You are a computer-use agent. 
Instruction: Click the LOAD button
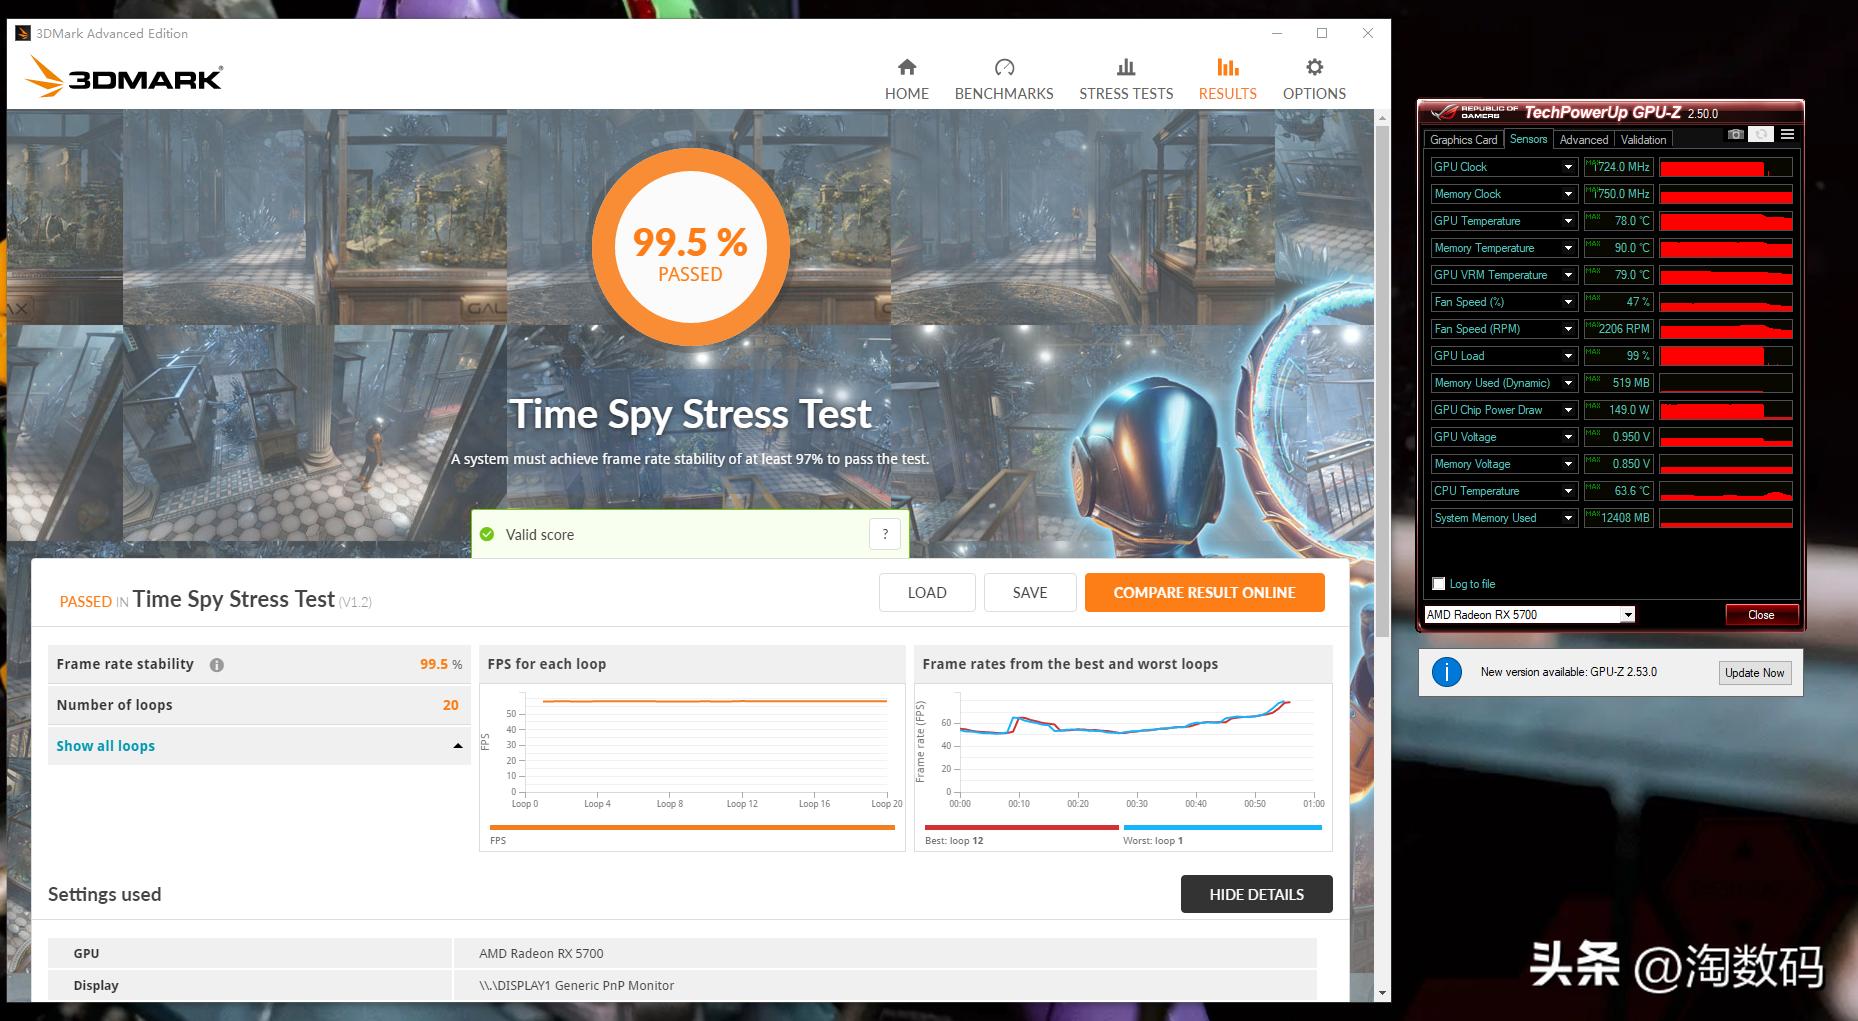tap(927, 592)
